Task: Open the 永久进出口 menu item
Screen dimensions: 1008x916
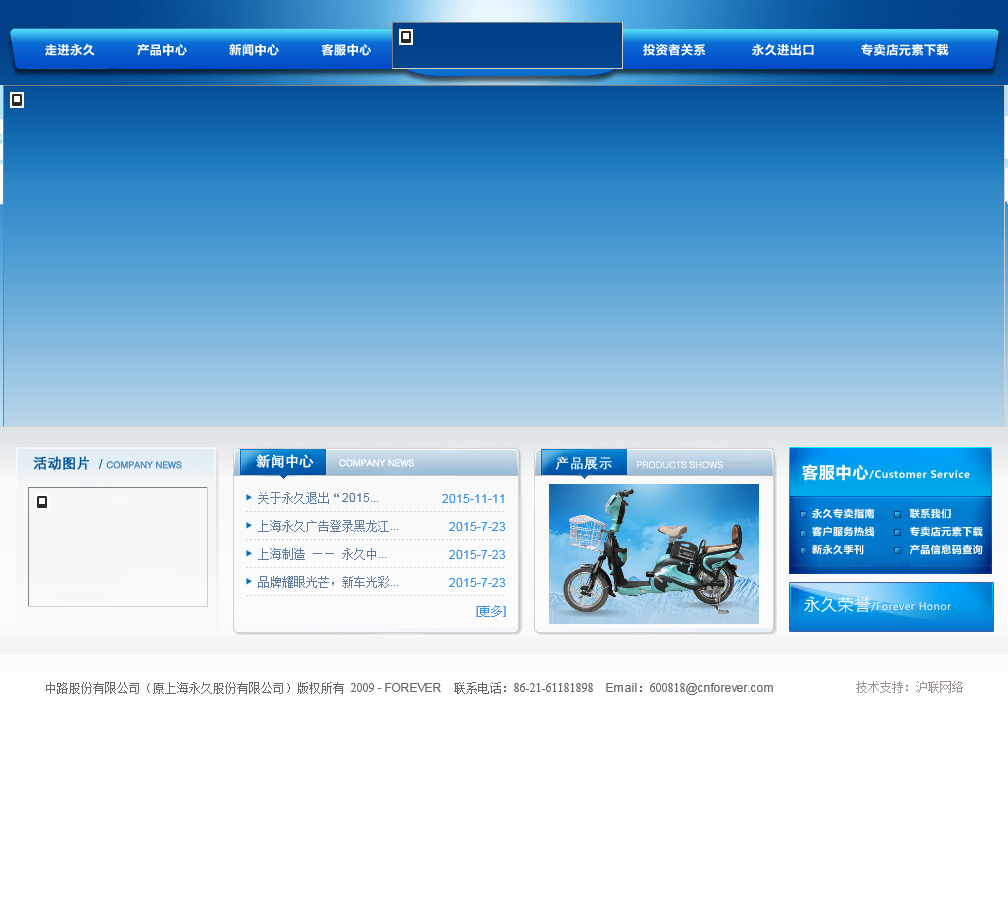Action: 783,50
